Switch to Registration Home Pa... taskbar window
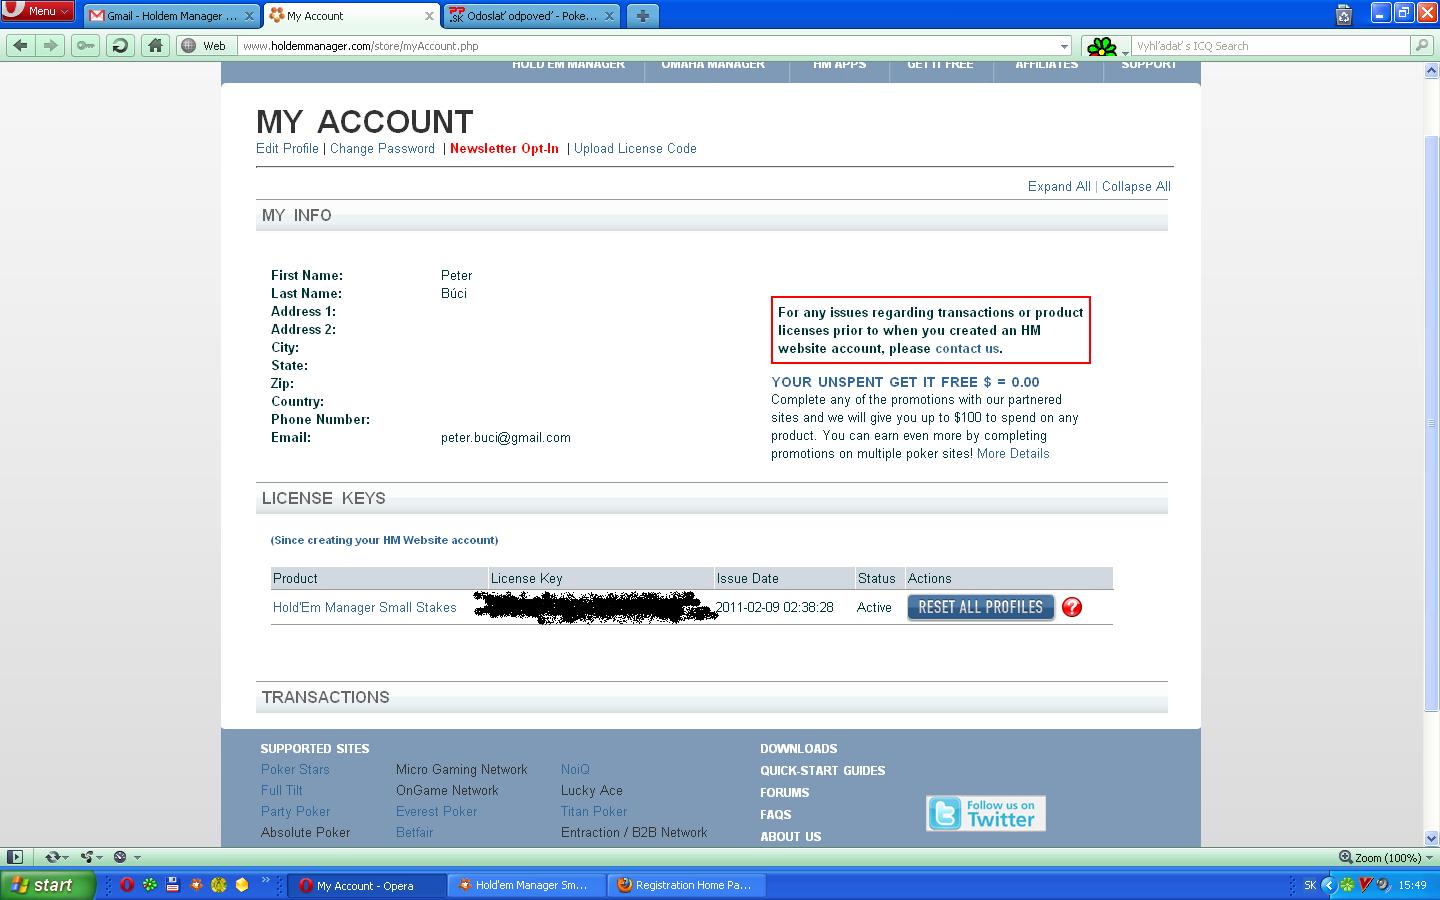This screenshot has width=1440, height=900. [x=687, y=885]
